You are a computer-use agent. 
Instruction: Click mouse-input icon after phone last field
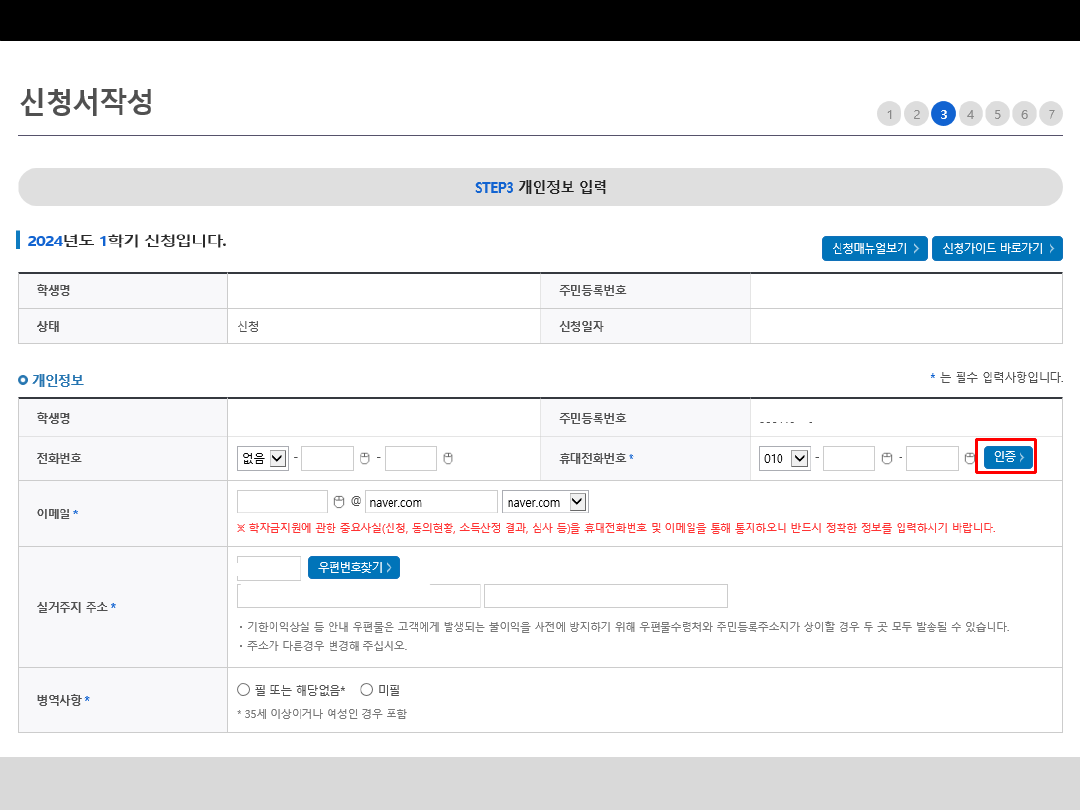pyautogui.click(x=448, y=458)
